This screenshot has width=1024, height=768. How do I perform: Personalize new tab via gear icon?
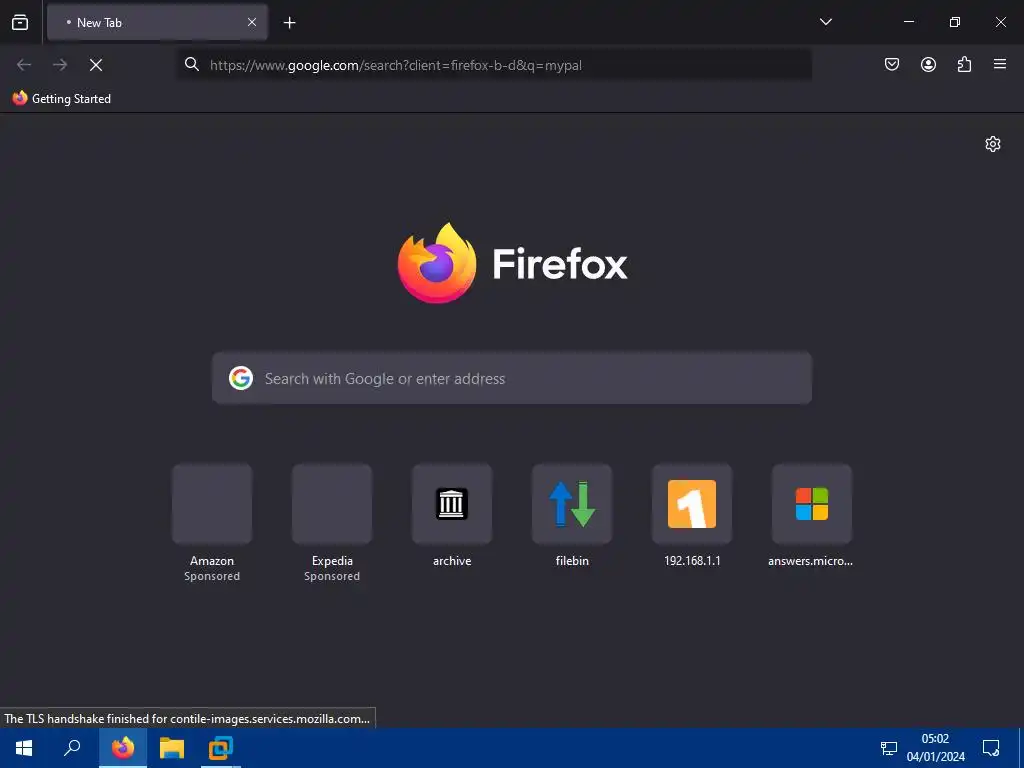[x=993, y=144]
